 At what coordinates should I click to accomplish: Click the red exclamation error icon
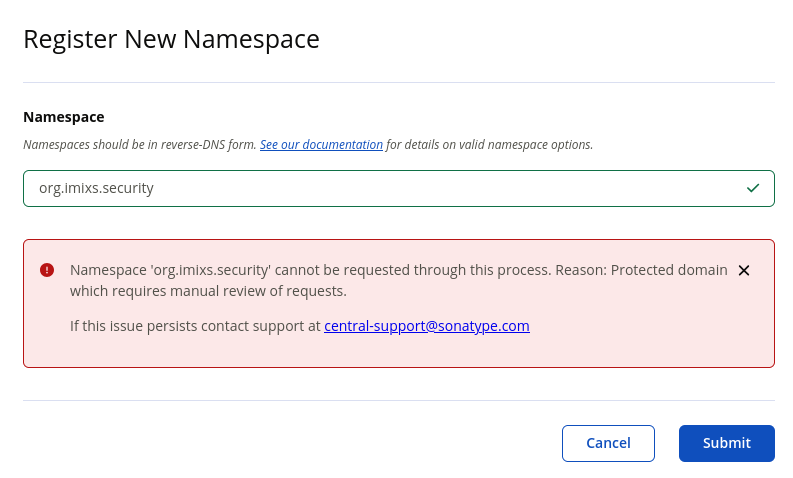[47, 270]
